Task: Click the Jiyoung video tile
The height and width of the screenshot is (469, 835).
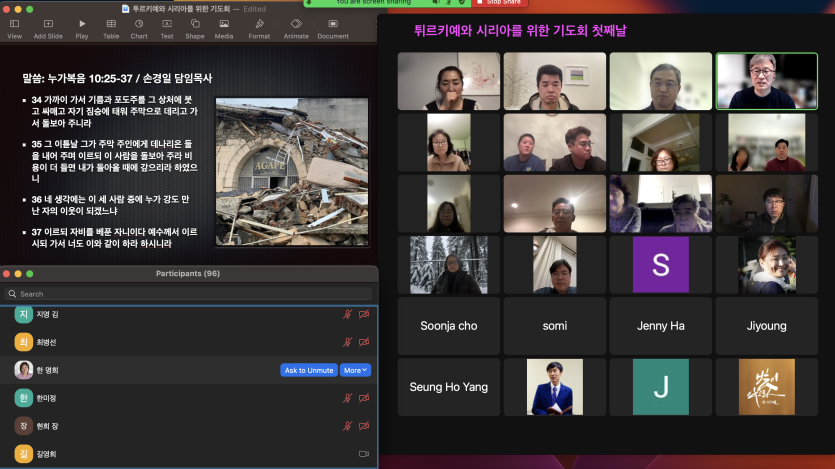Action: point(766,326)
